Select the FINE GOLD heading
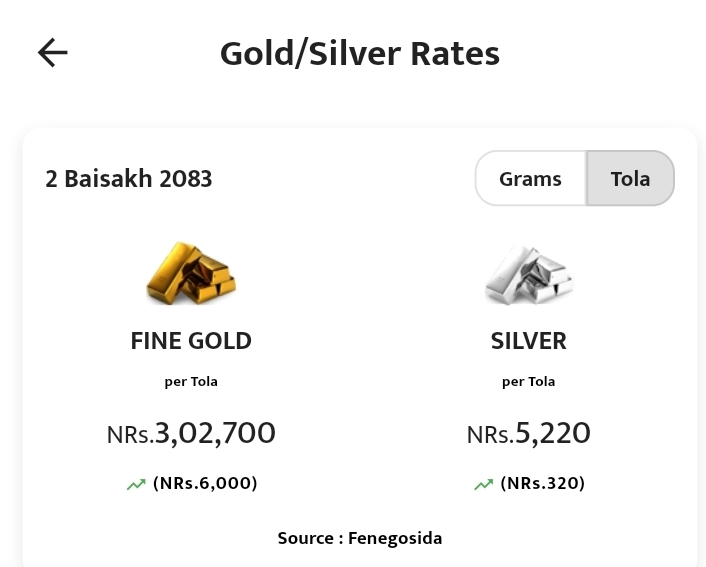706x567 pixels. [191, 341]
